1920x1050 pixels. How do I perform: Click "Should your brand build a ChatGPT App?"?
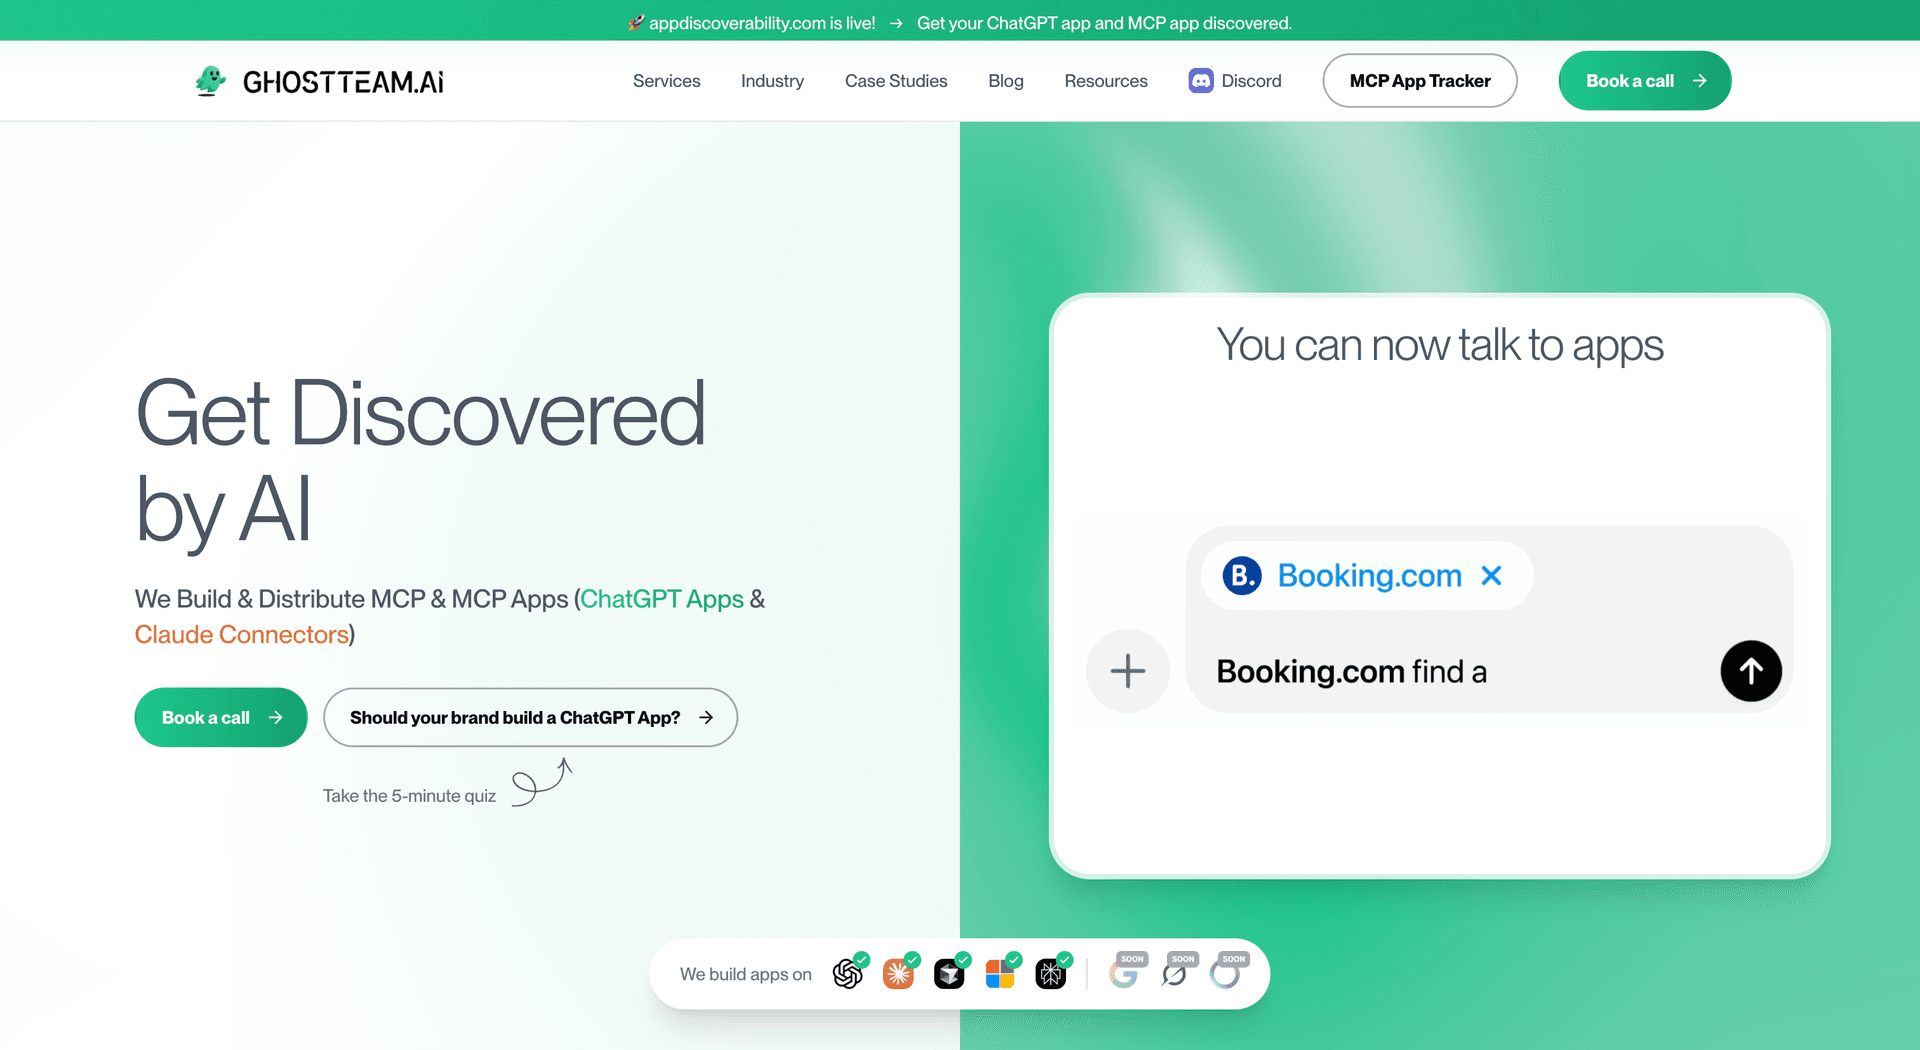[x=531, y=717]
